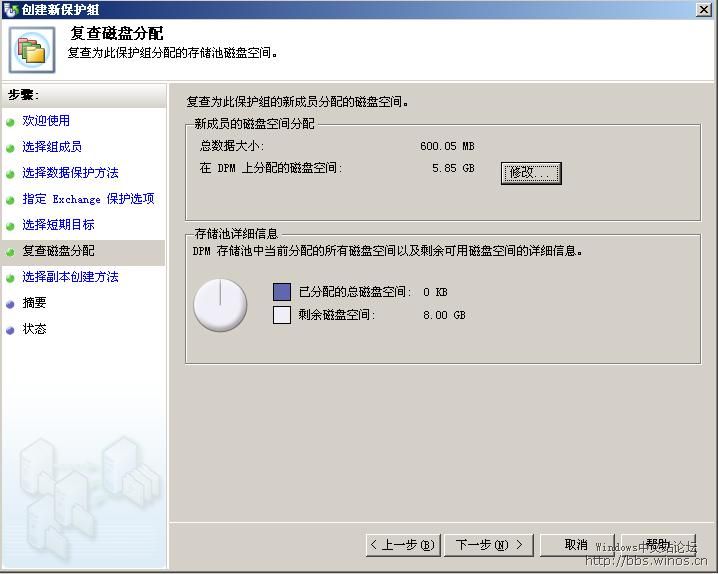This screenshot has width=718, height=574.
Task: Click blue bullet beside 摘要 step
Action: point(11,304)
